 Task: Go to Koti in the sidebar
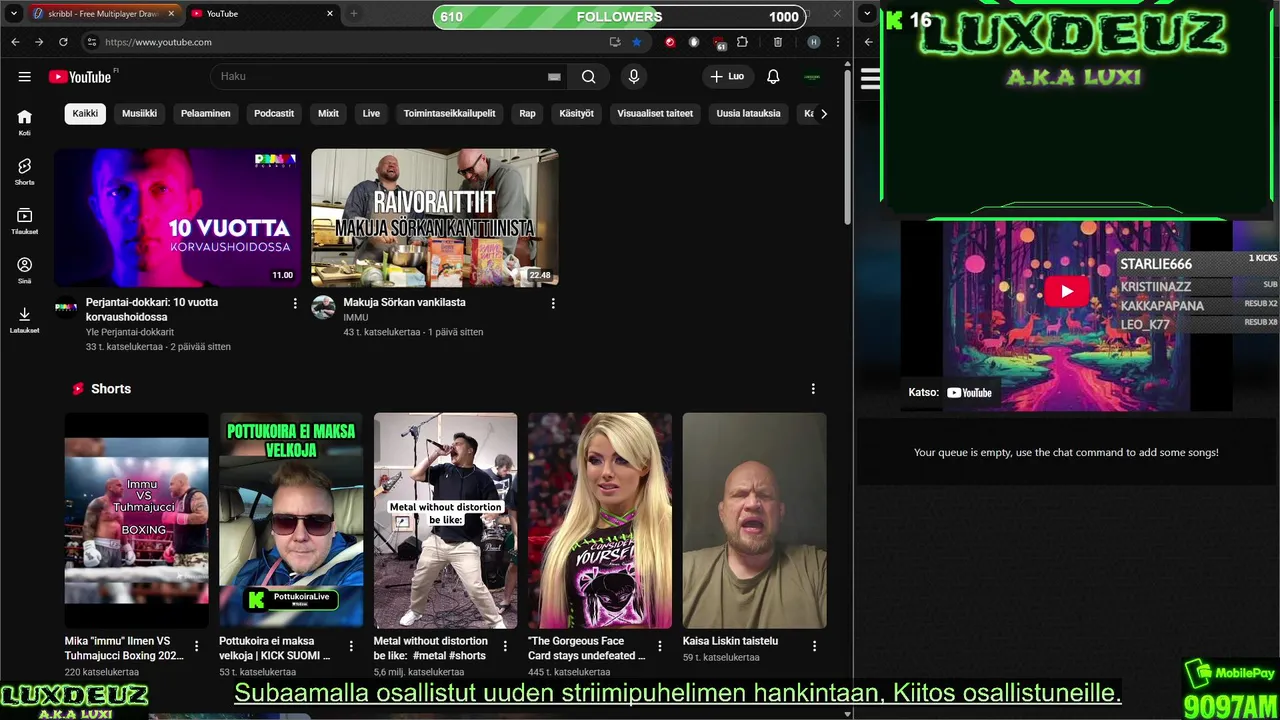[x=24, y=122]
